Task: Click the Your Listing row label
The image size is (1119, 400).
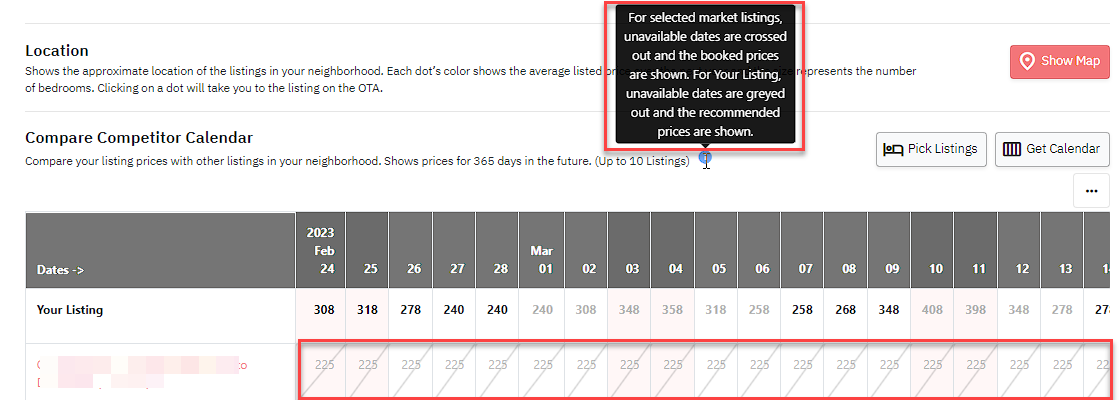Action: tap(70, 310)
